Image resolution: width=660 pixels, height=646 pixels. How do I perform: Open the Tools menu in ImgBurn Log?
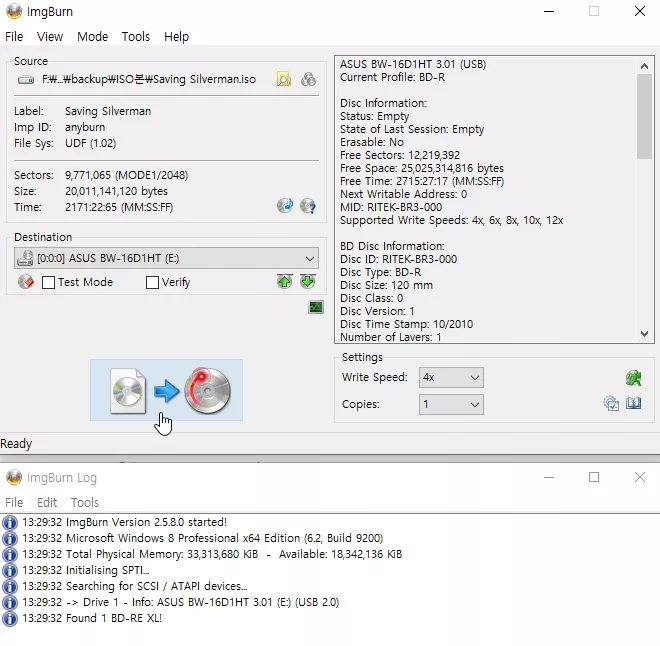85,502
